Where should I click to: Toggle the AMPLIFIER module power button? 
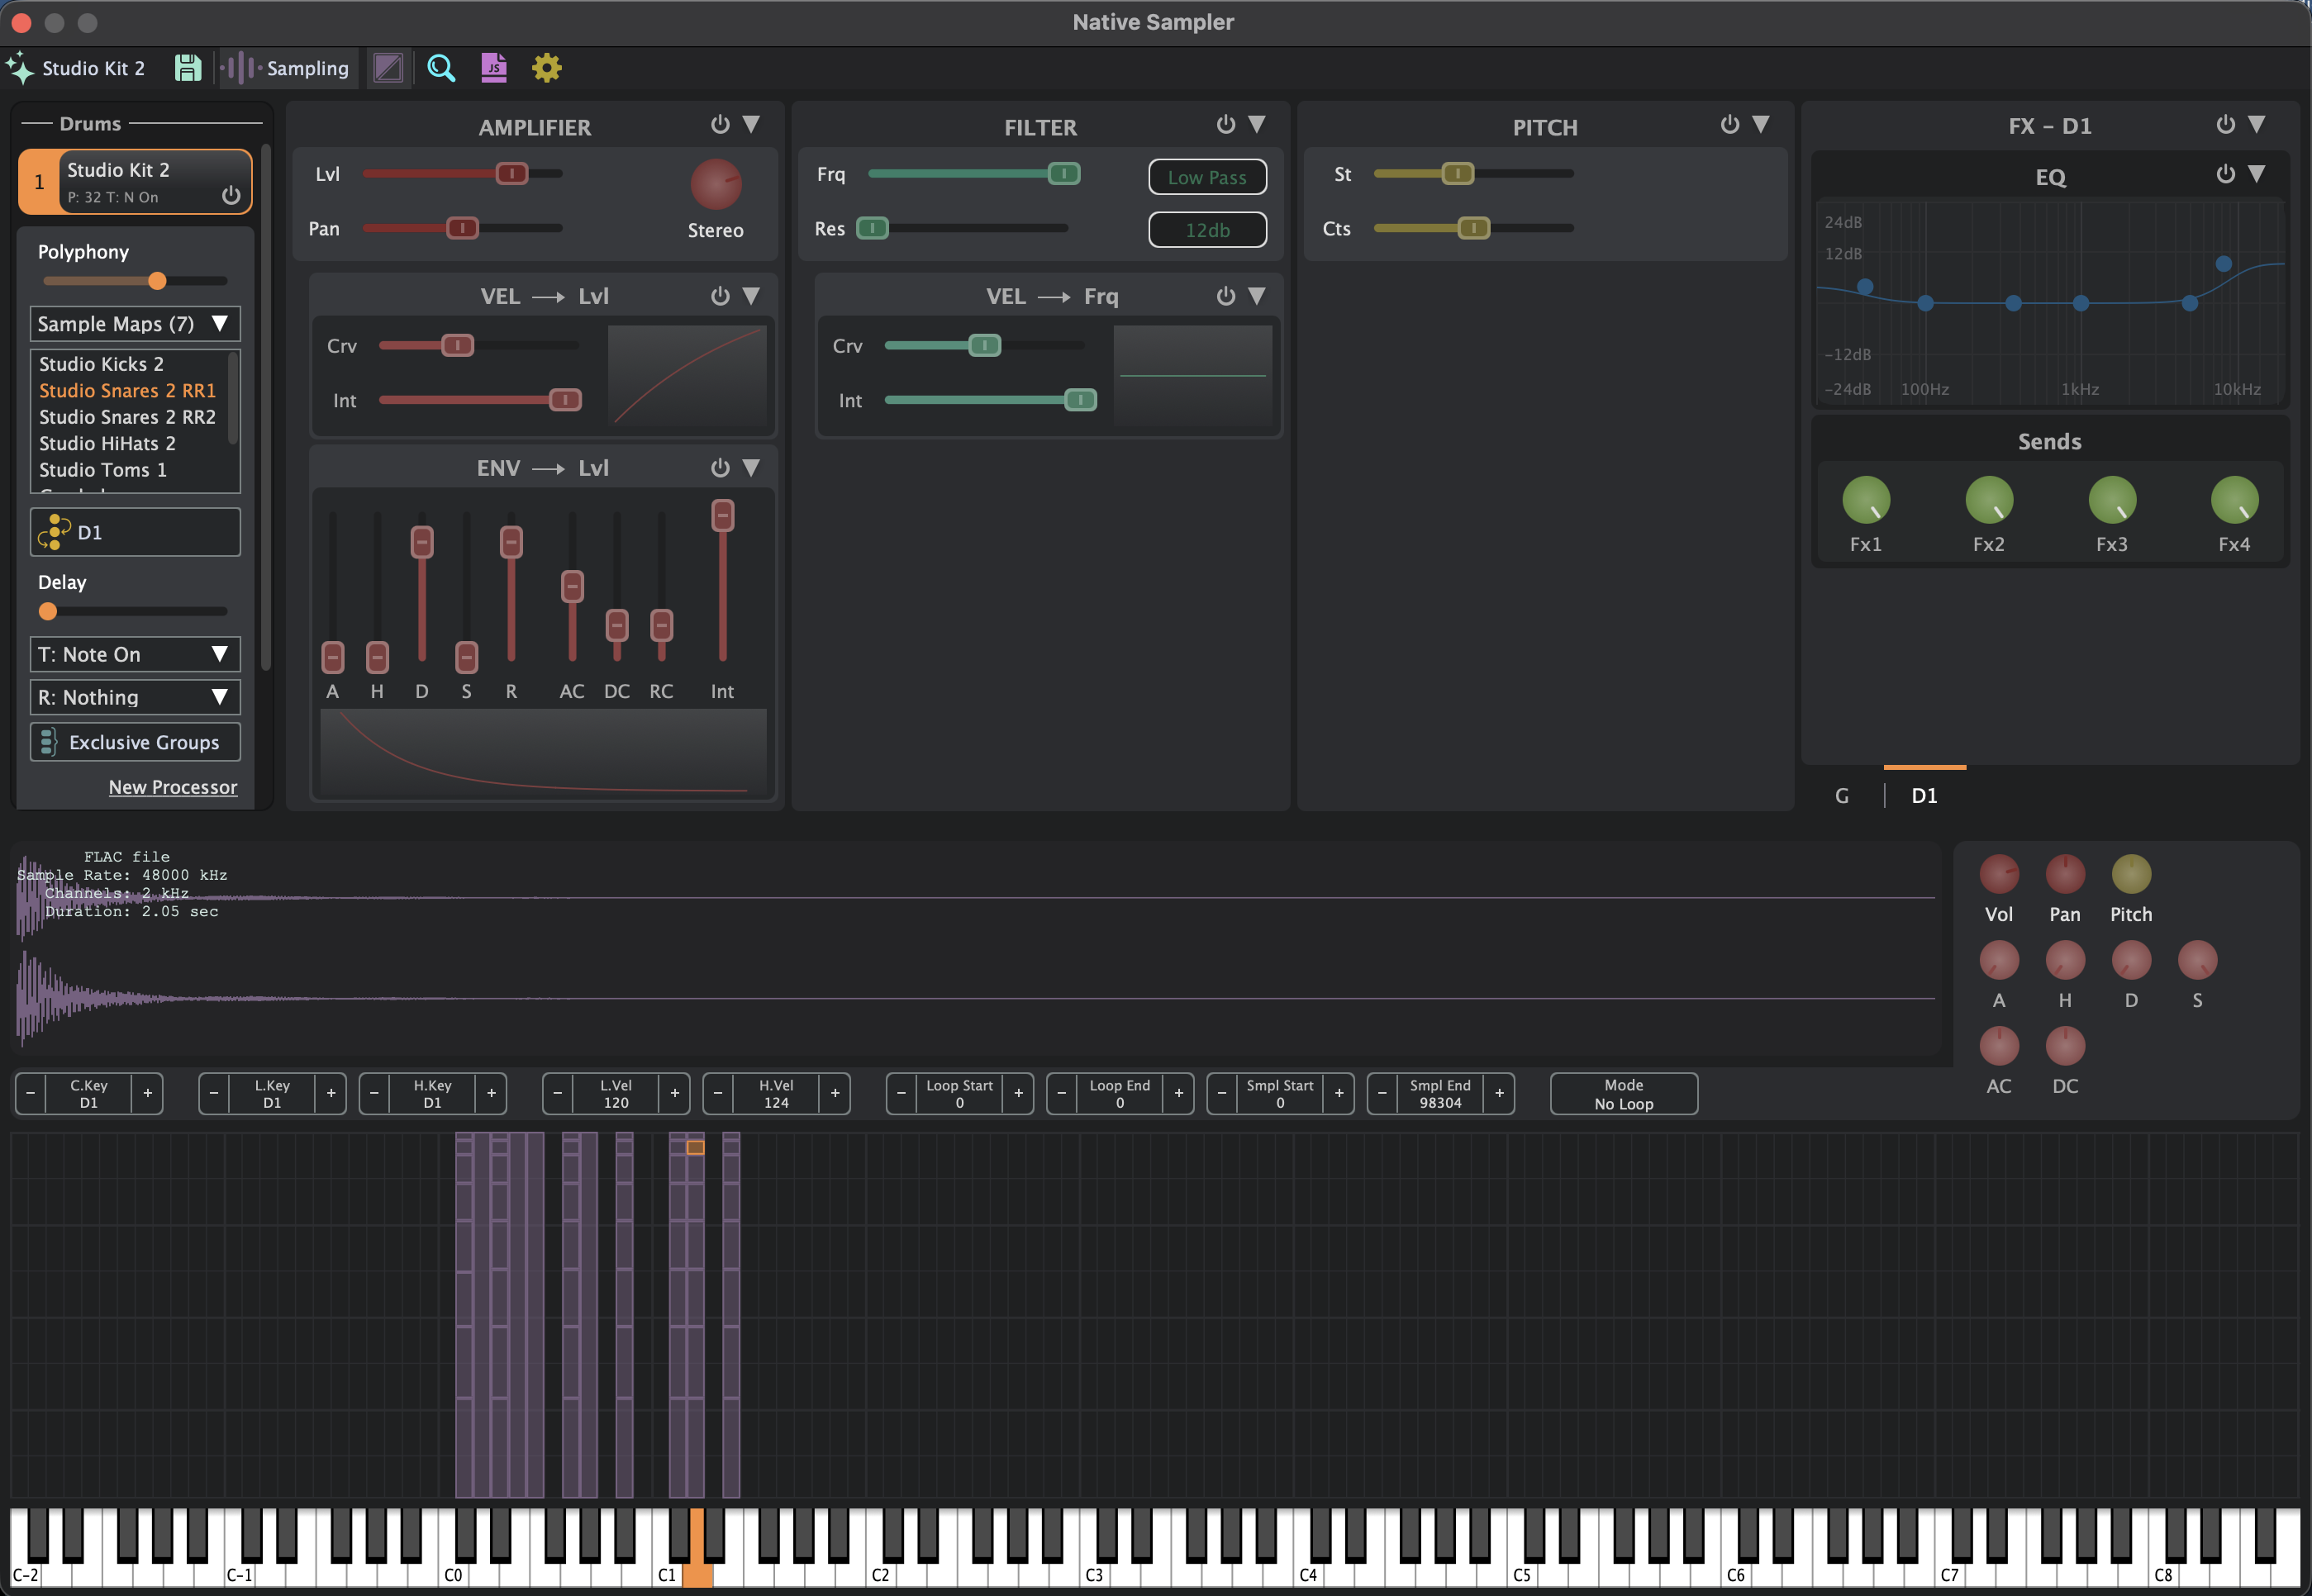720,124
